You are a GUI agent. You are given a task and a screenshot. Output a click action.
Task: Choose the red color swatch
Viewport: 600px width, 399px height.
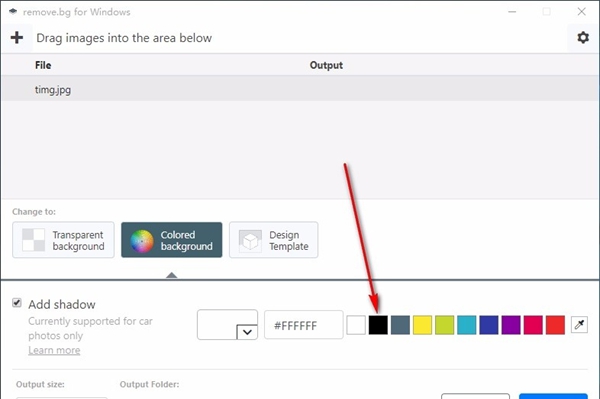click(x=555, y=325)
